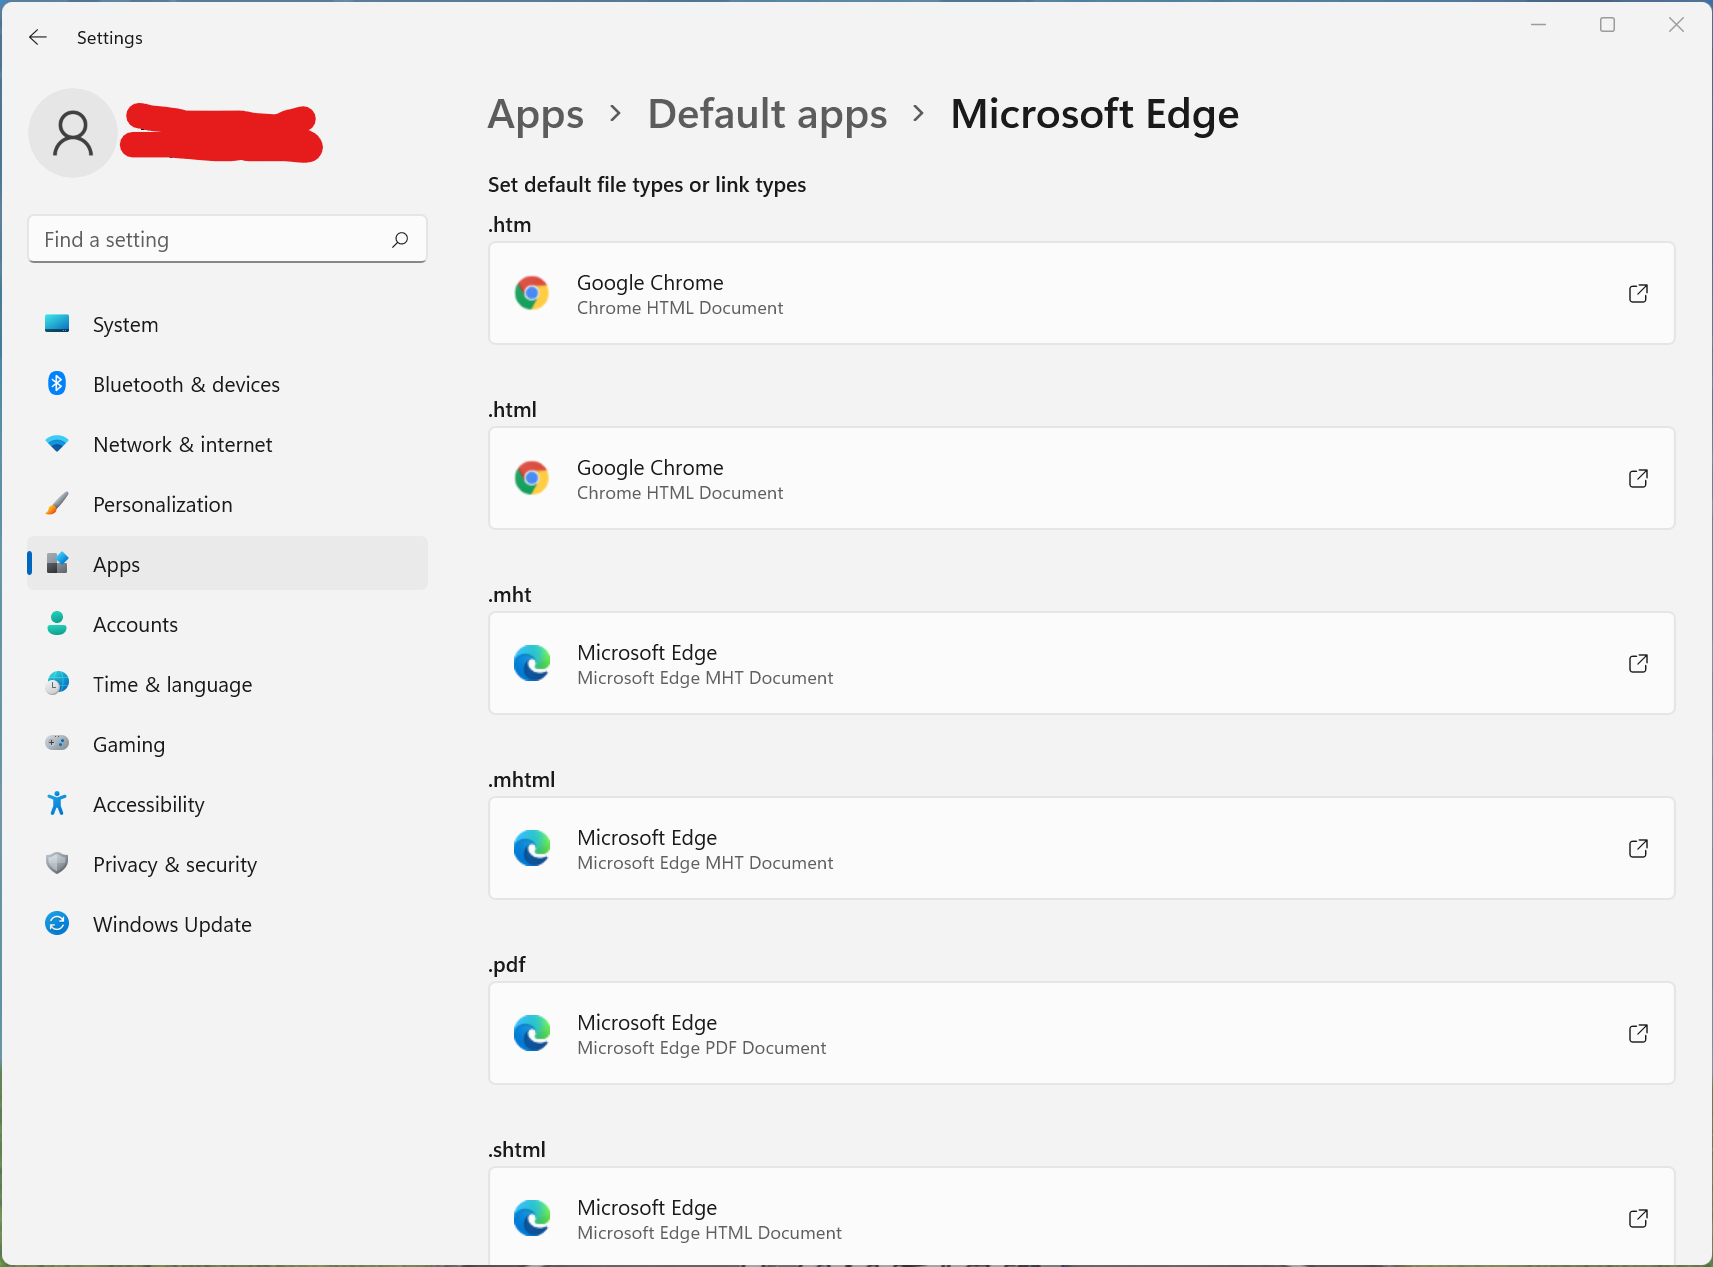Click the Apps sidebar icon
The image size is (1713, 1267).
pos(57,564)
